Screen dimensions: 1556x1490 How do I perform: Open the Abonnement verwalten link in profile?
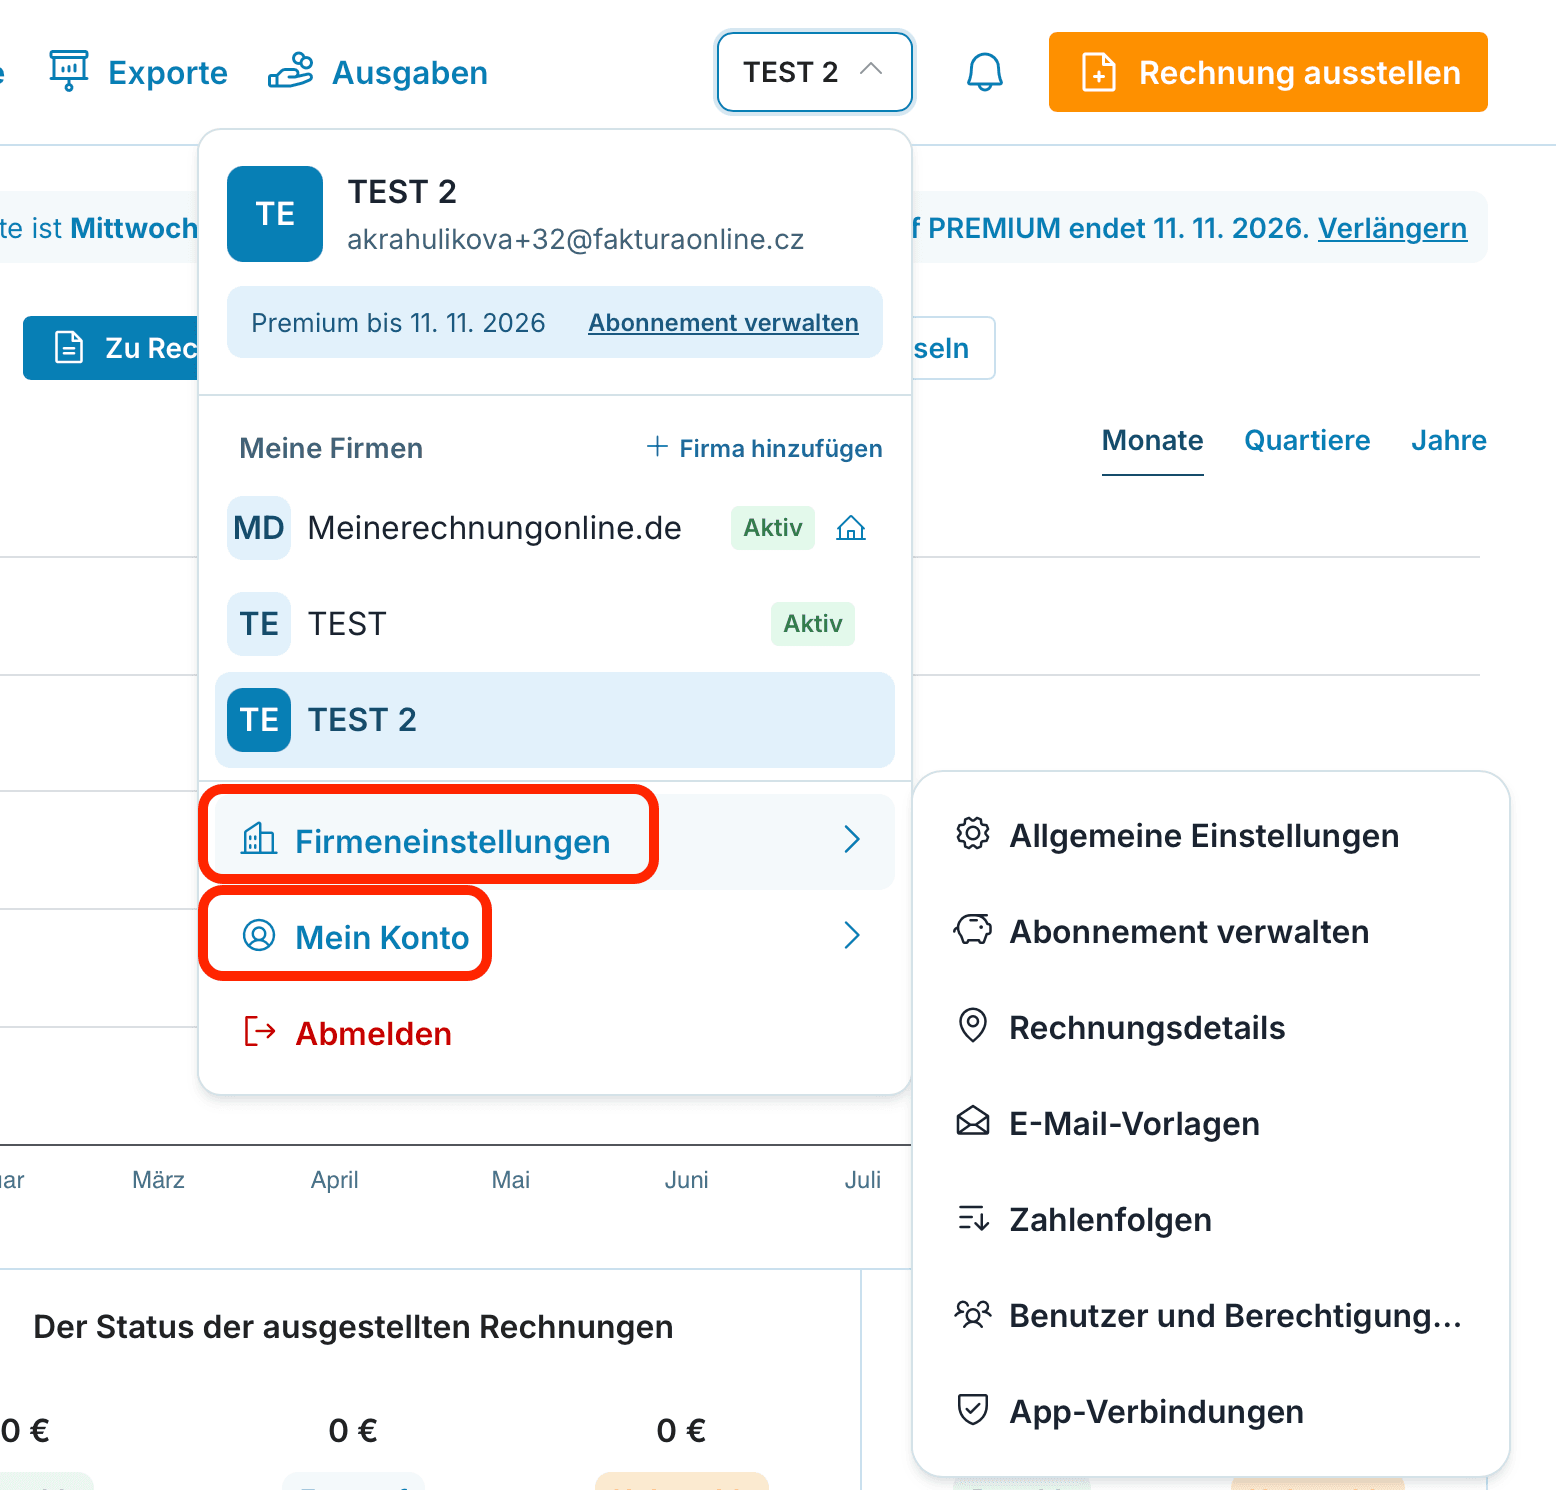[723, 323]
